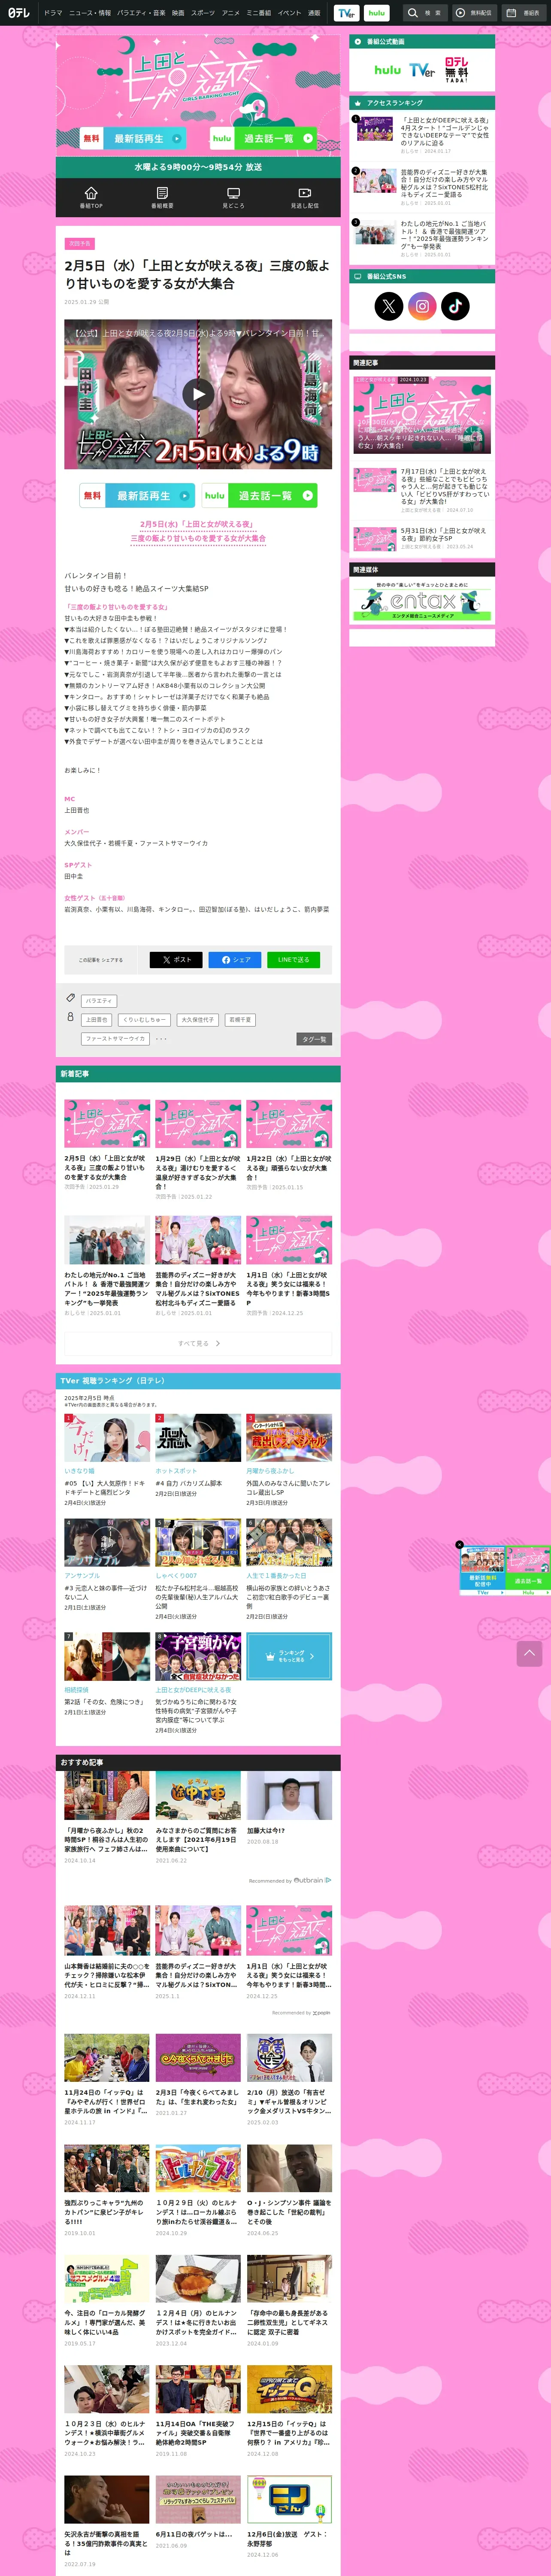The height and width of the screenshot is (2576, 551).
Task: Click the 若槻千夏 tag
Action: click(x=240, y=1020)
